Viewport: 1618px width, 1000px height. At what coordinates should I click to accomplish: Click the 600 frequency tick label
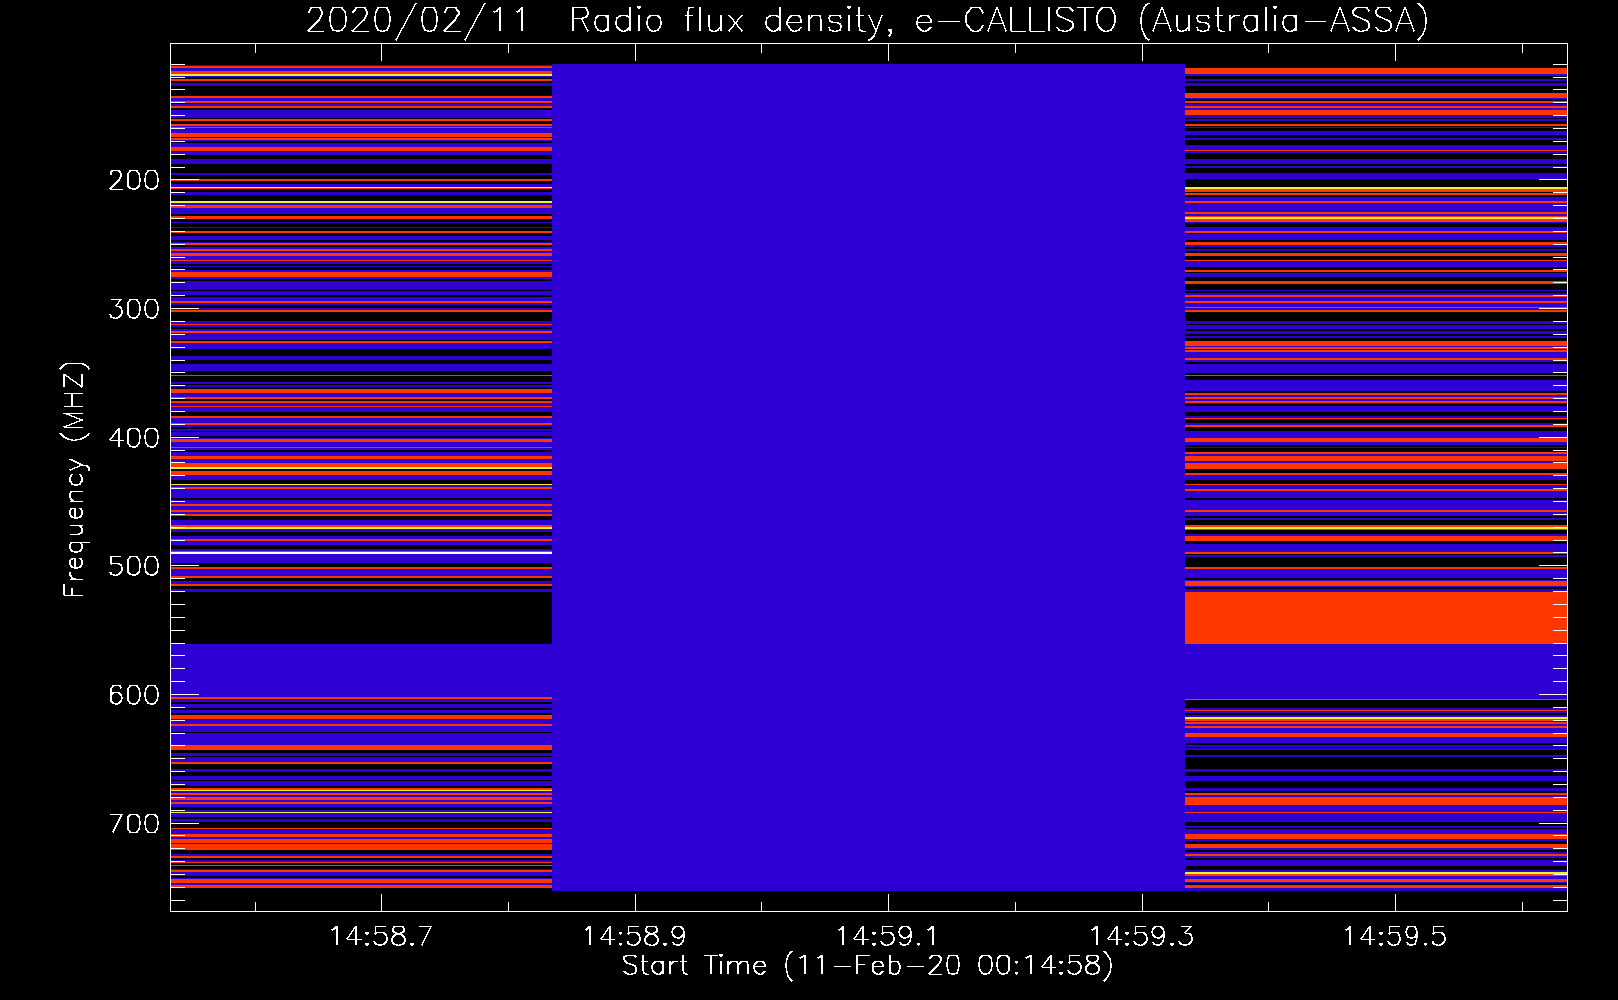[134, 695]
